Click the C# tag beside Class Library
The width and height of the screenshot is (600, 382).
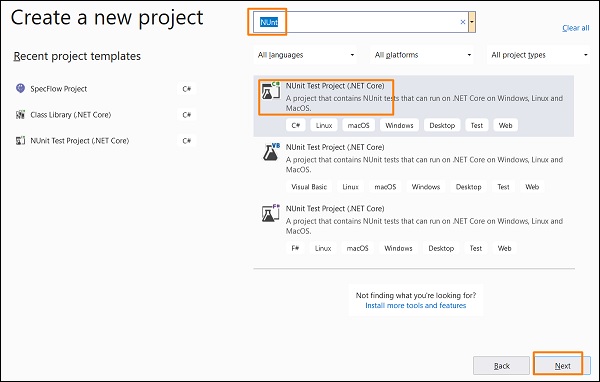[x=187, y=115]
